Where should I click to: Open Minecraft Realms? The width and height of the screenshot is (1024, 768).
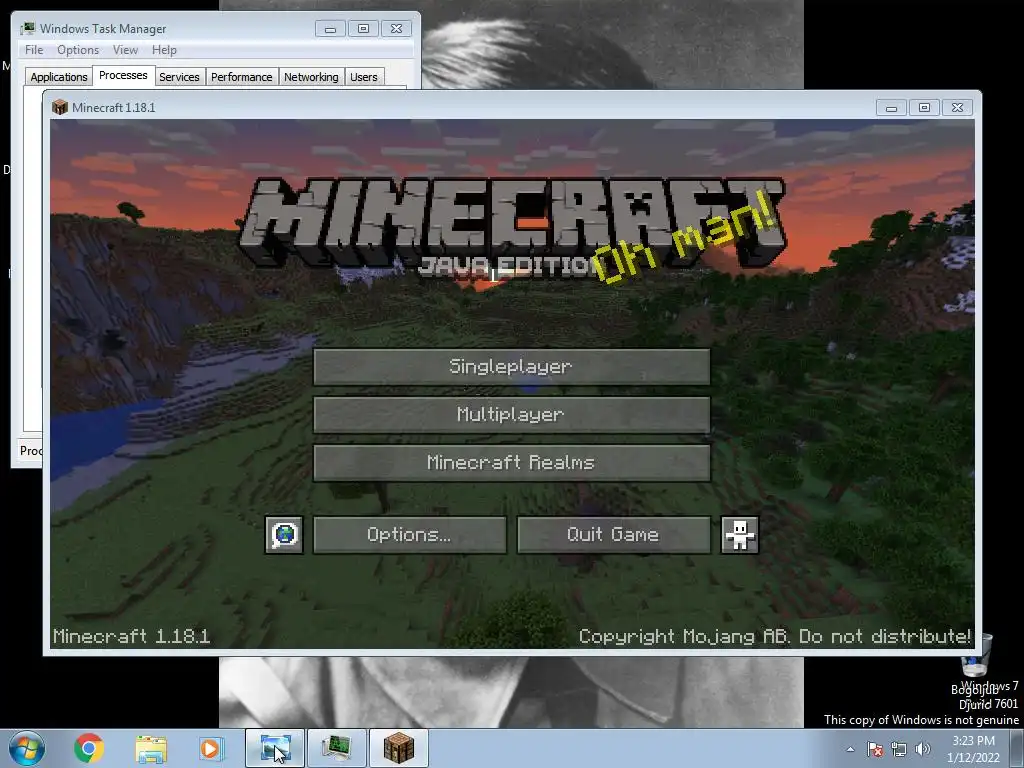511,463
